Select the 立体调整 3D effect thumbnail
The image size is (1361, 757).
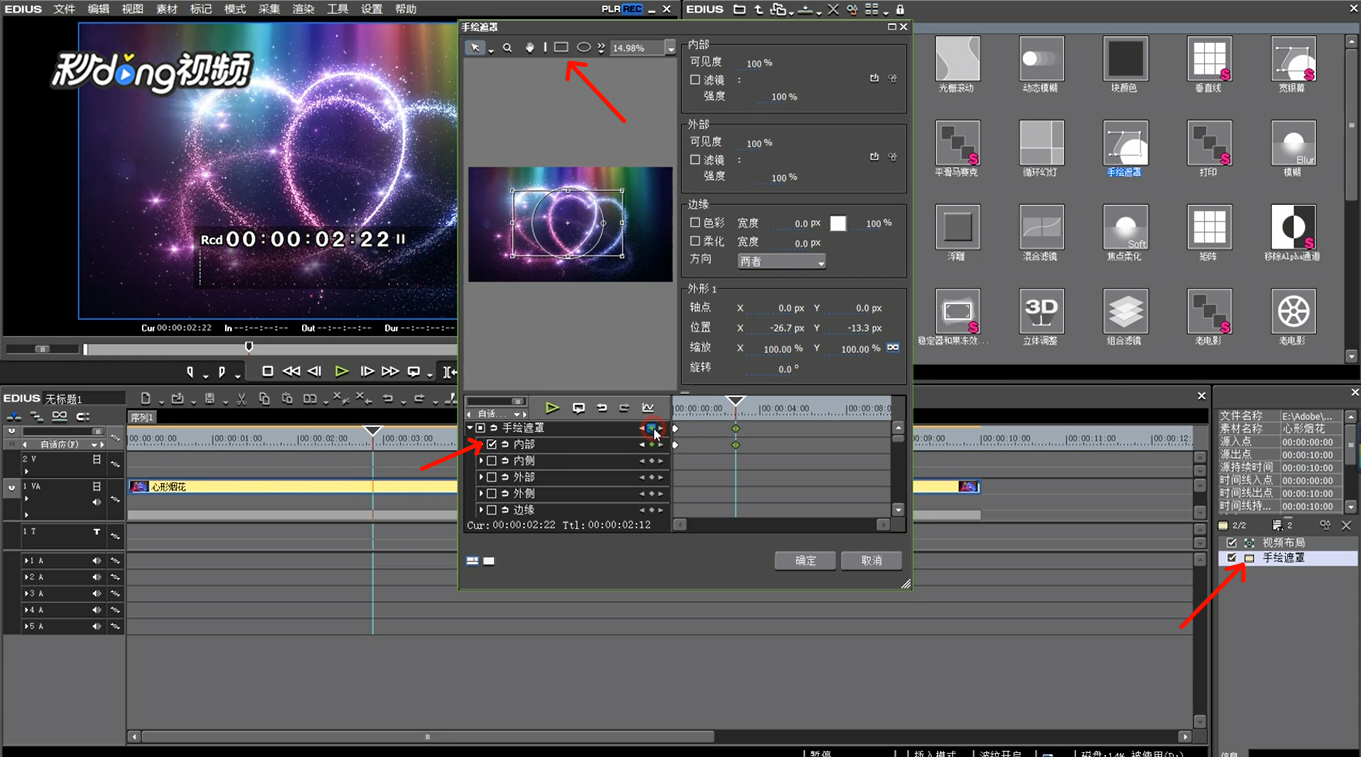click(x=1041, y=318)
